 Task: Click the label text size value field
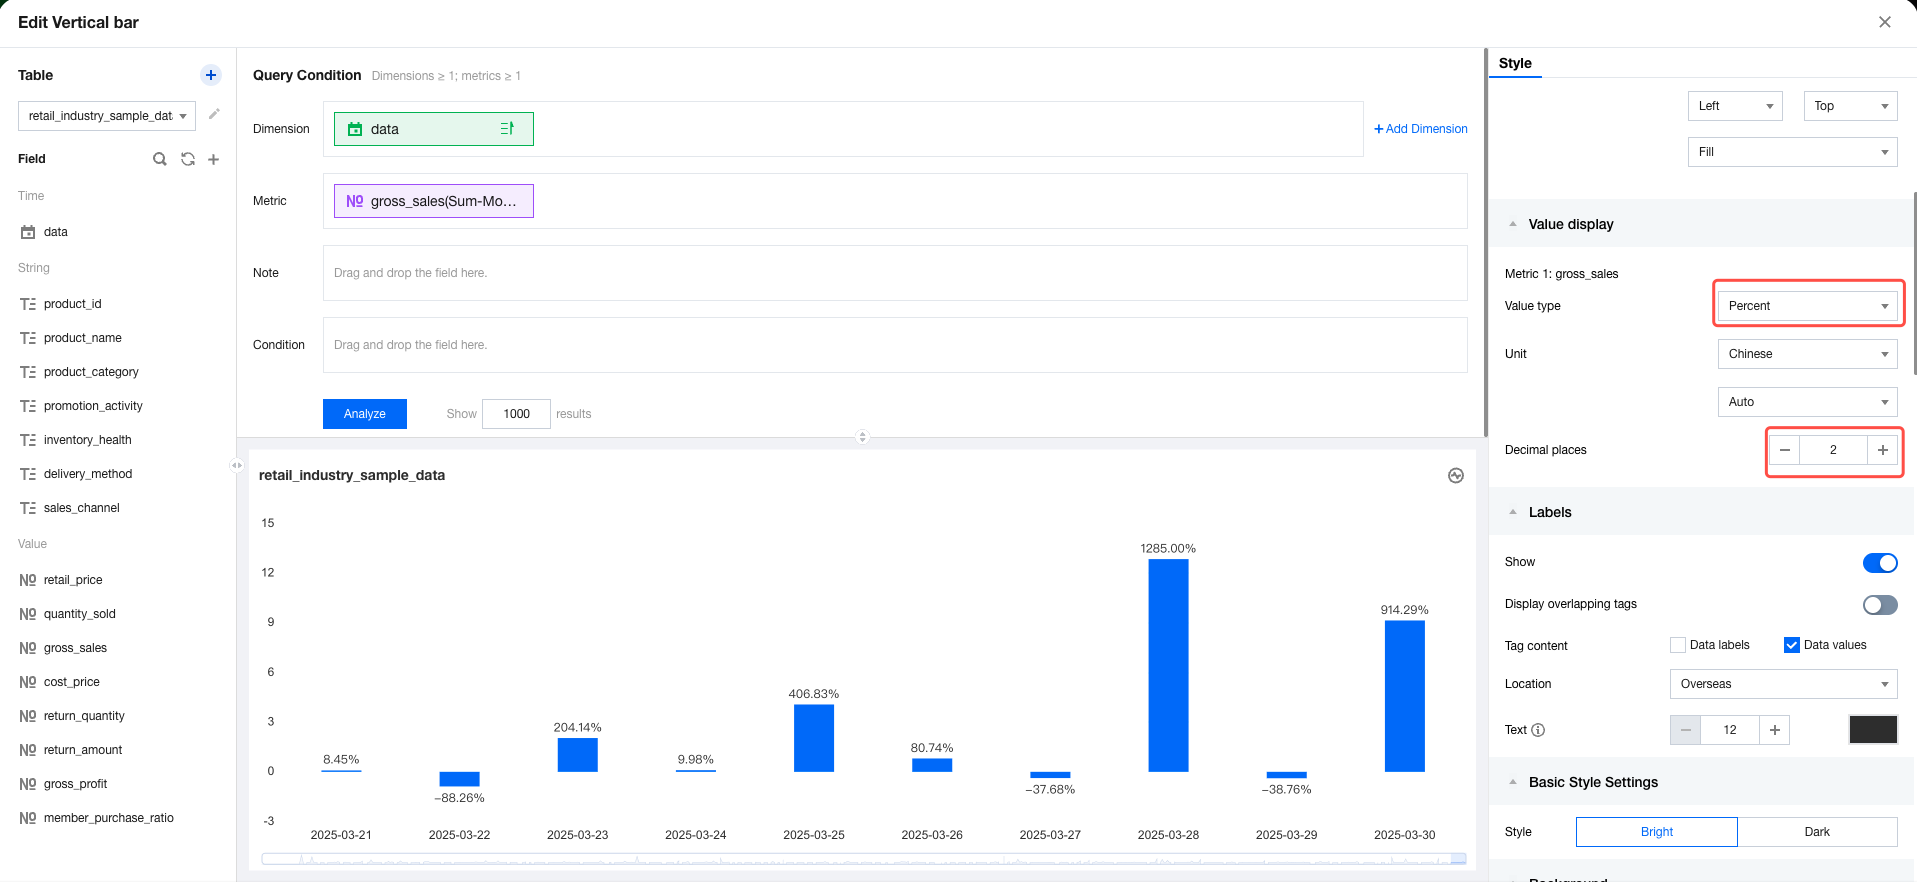click(1730, 730)
